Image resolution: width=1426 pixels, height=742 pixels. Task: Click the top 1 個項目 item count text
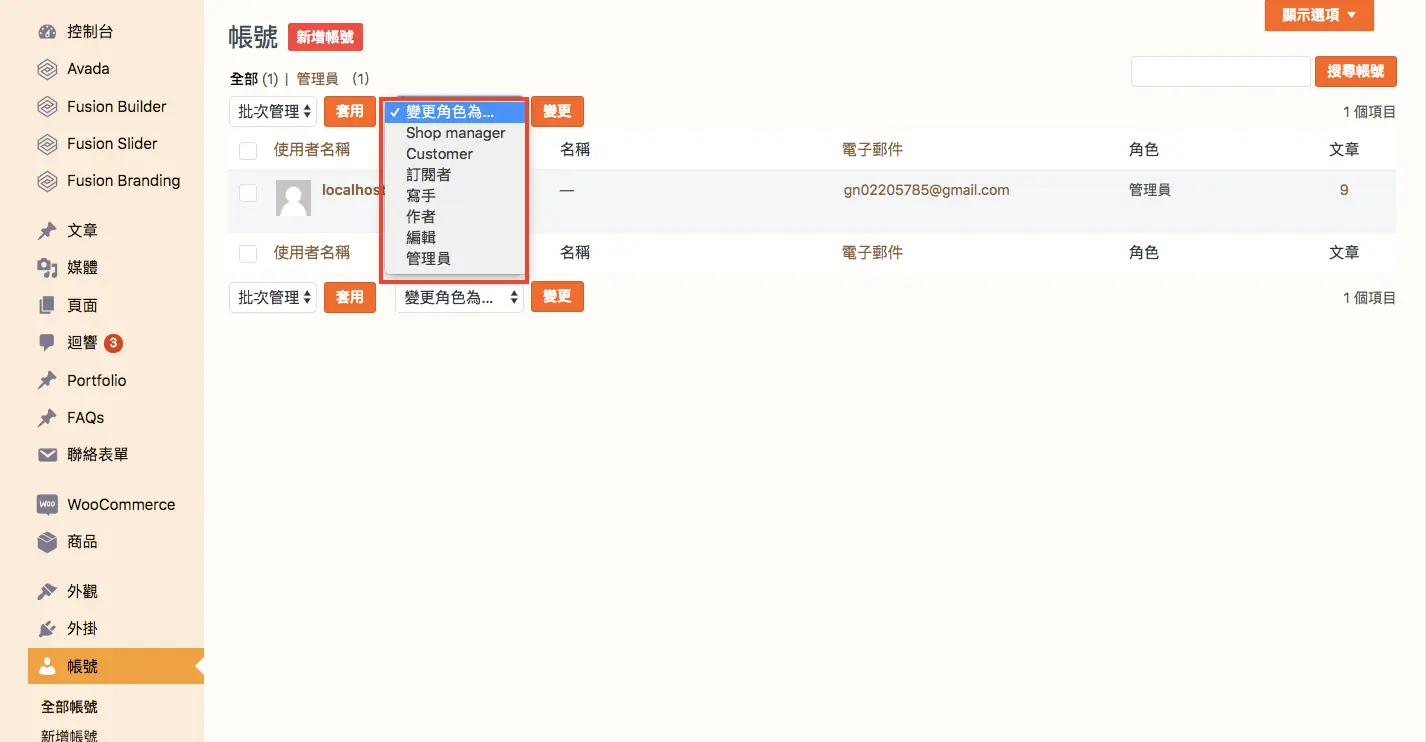pos(1369,112)
